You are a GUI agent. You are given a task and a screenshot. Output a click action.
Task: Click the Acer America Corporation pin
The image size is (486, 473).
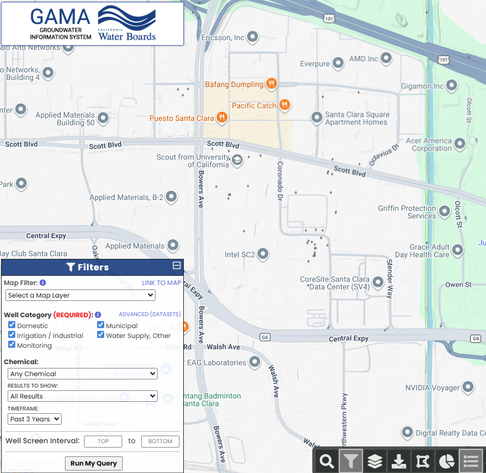[460, 144]
